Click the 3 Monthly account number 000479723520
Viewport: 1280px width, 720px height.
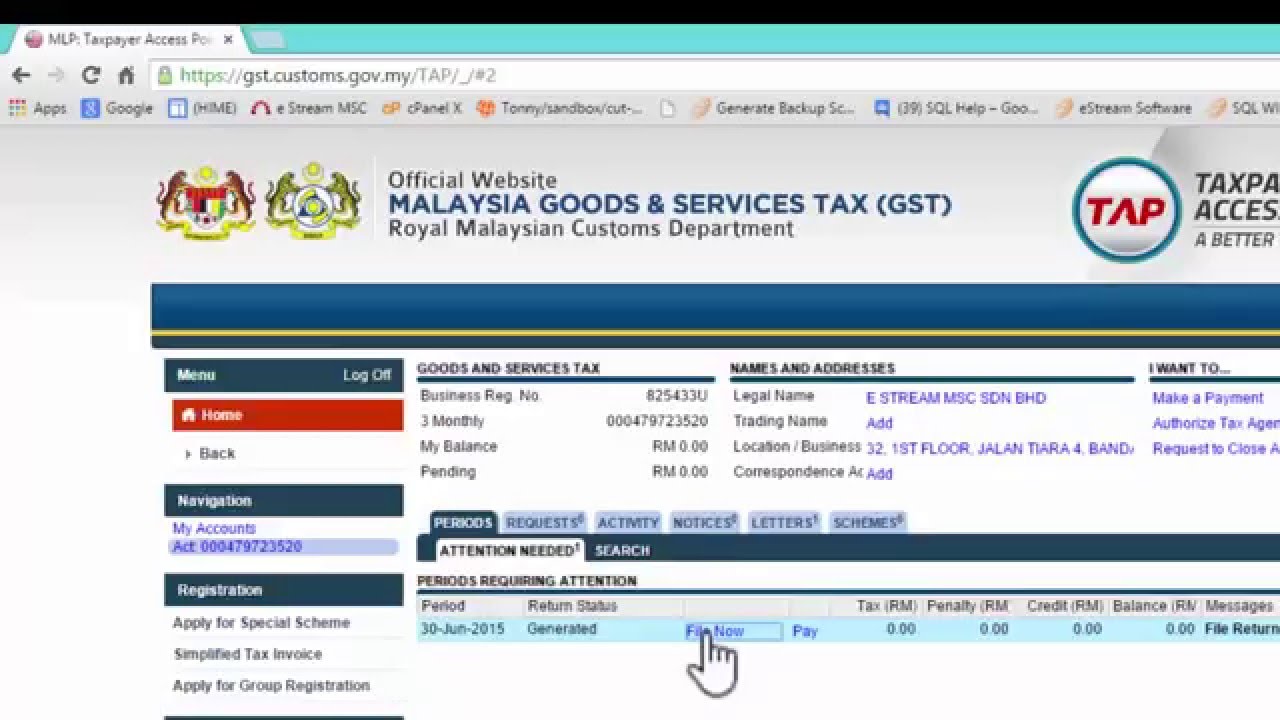coord(657,421)
